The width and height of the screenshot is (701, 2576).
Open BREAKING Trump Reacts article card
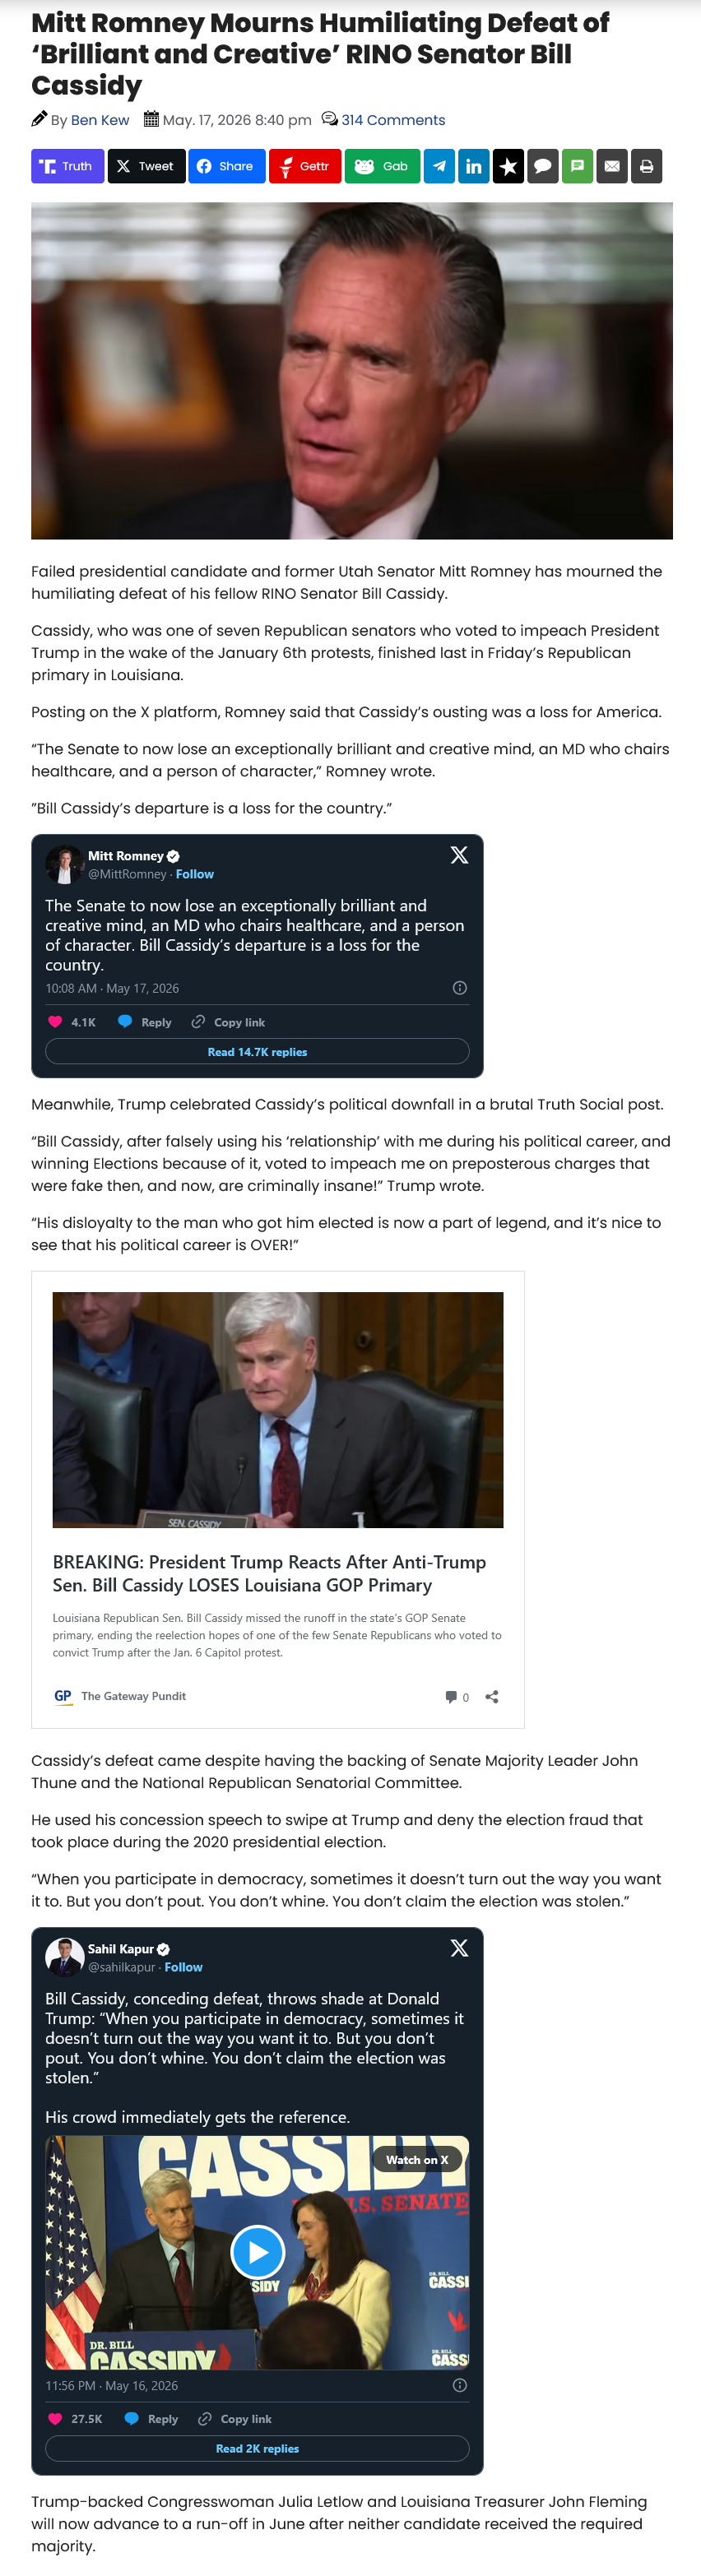click(x=278, y=1499)
